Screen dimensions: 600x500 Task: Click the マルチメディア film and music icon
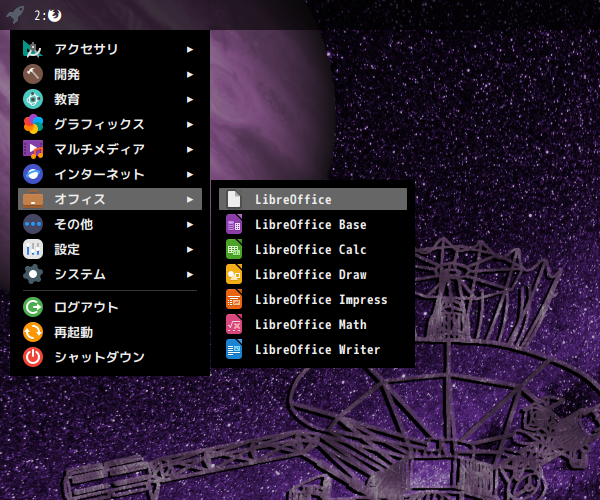33,149
